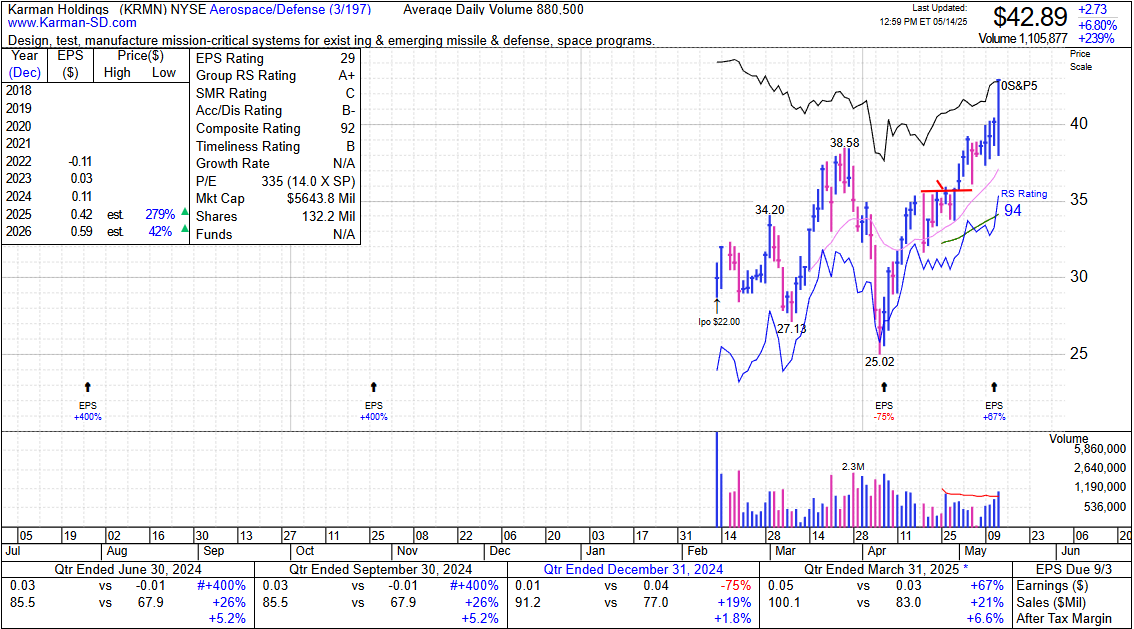Click the Average Daily Volume 880,500 text
Image resolution: width=1134 pixels, height=629 pixels.
pyautogui.click(x=493, y=9)
